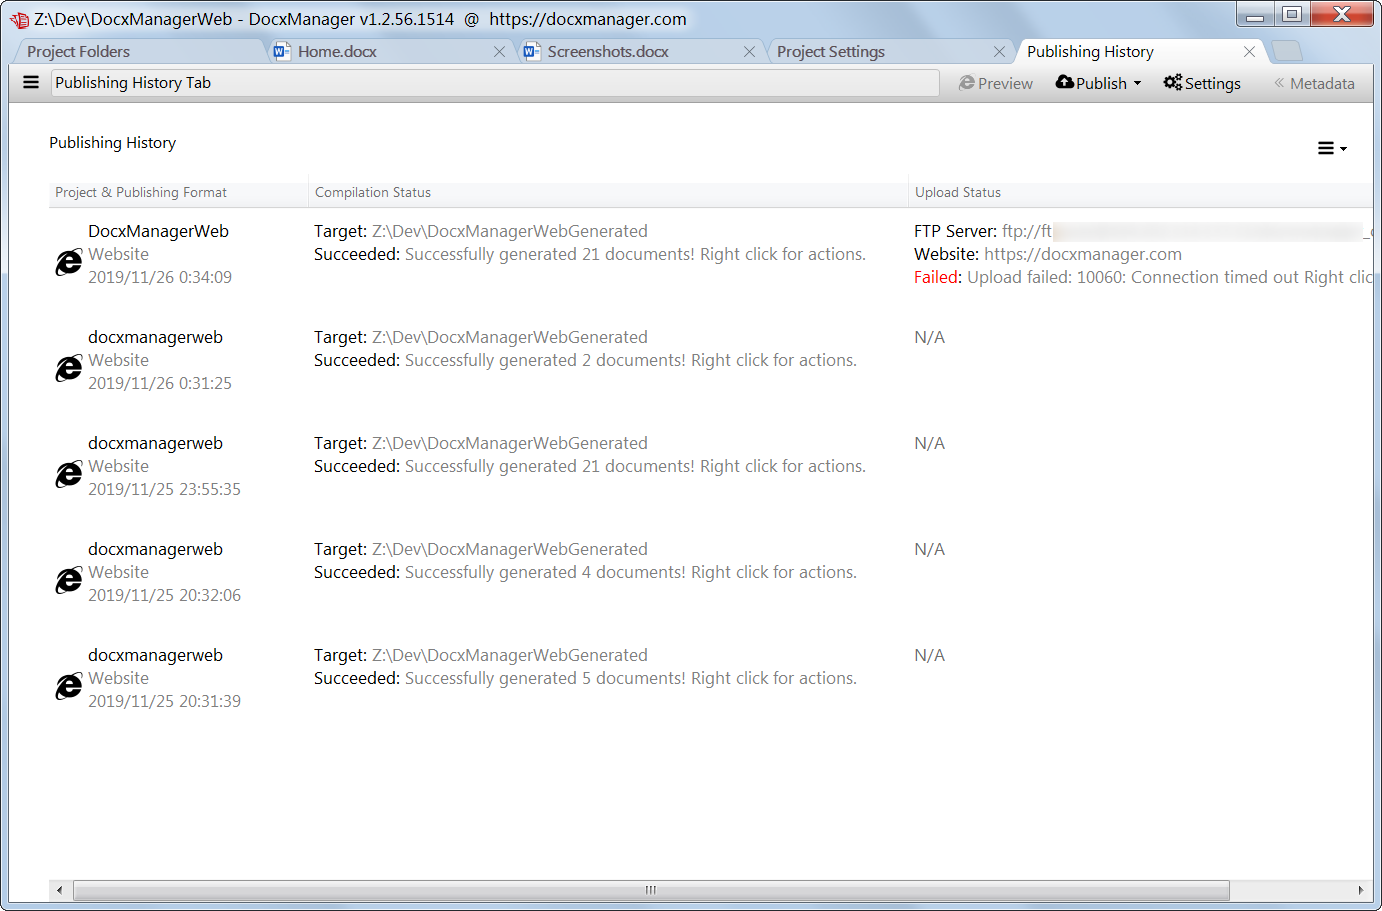Click the Word icon on the Screenshots.docx tab
Image resolution: width=1382 pixels, height=911 pixels.
click(531, 50)
